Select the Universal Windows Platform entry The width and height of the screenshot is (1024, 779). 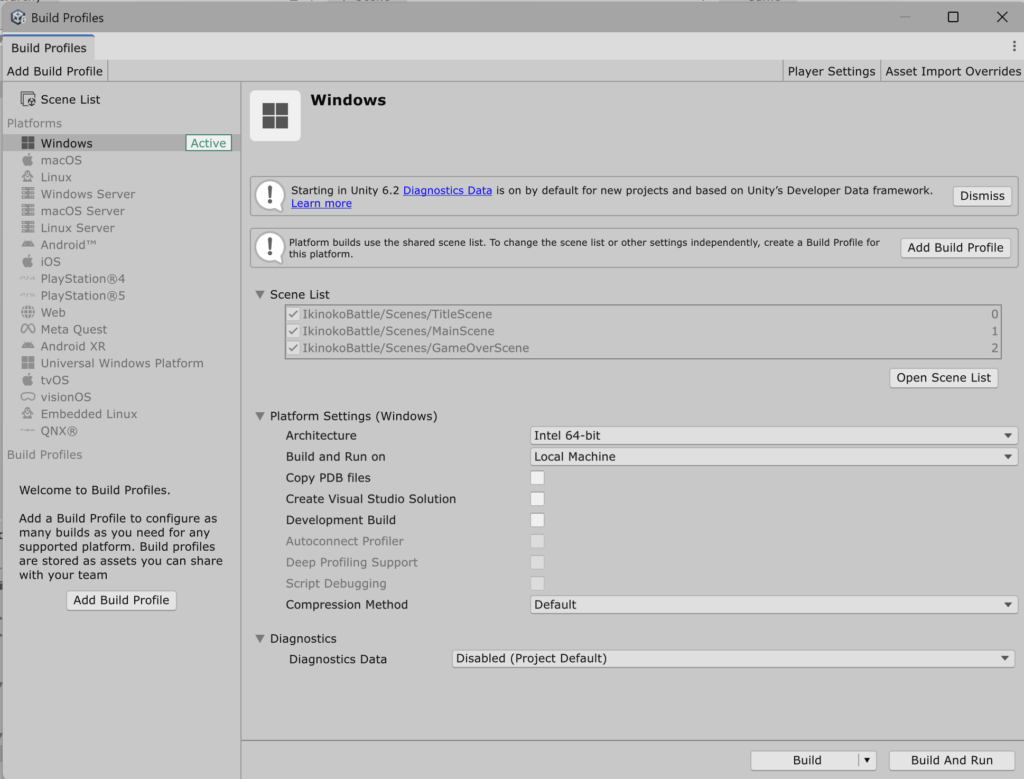click(x=121, y=363)
